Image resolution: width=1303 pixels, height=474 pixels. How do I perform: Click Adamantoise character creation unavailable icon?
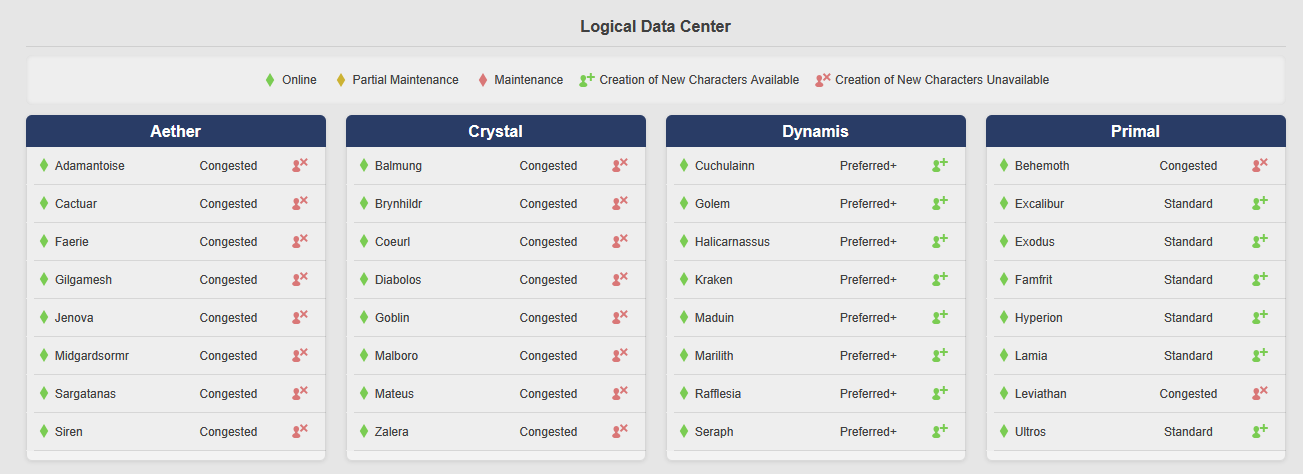click(300, 166)
